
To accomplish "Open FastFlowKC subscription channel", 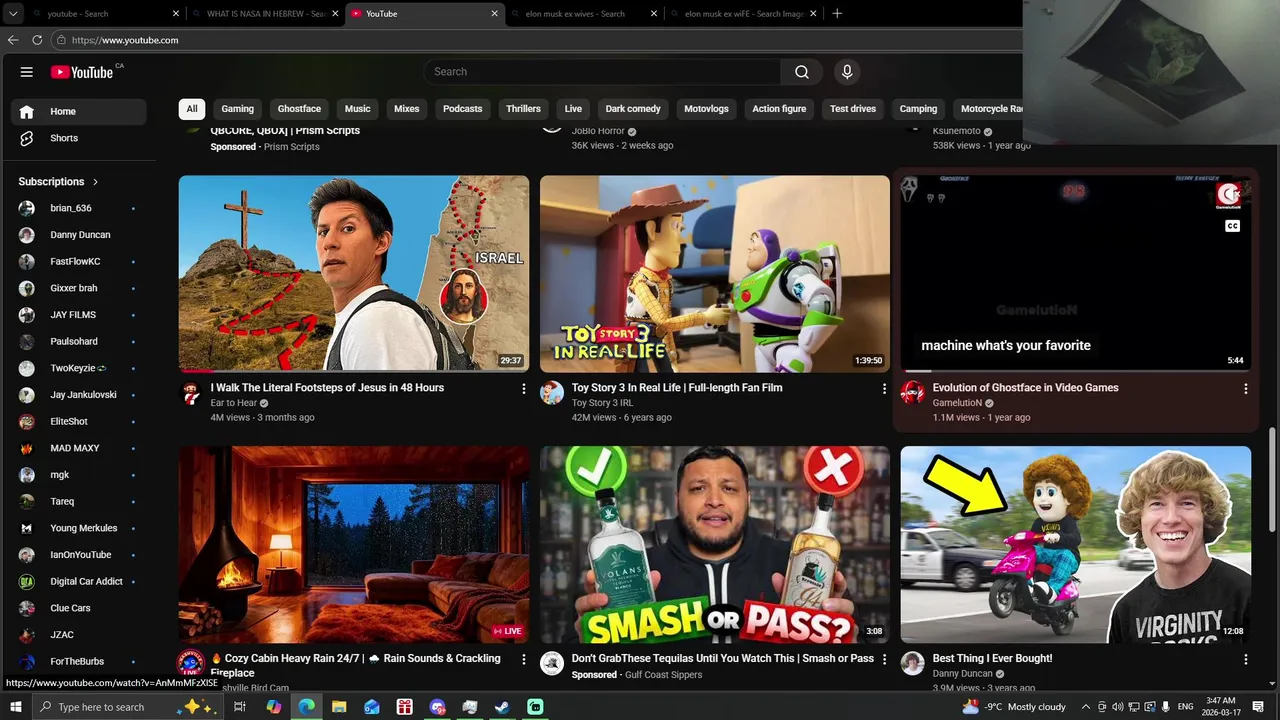I will [79, 262].
